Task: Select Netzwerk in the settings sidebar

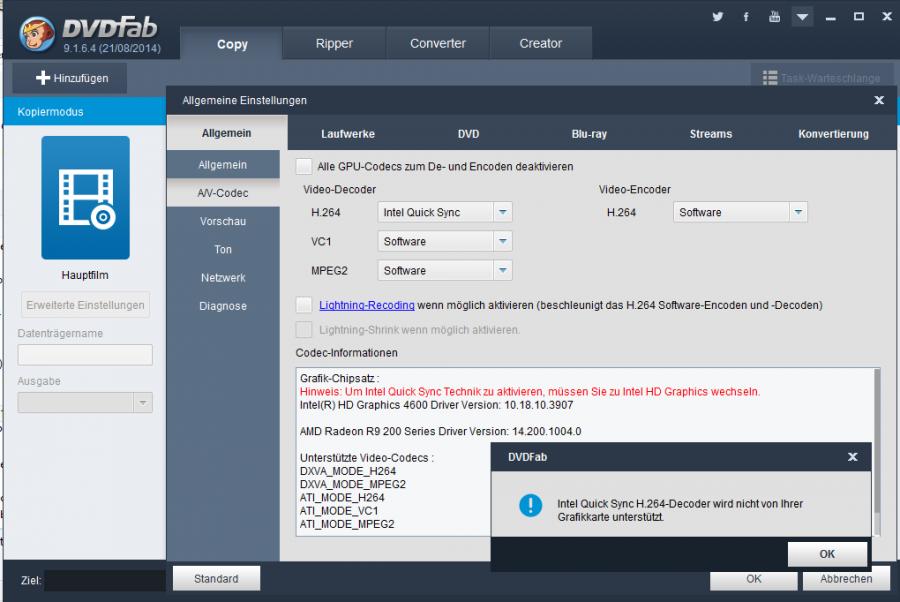Action: [223, 278]
